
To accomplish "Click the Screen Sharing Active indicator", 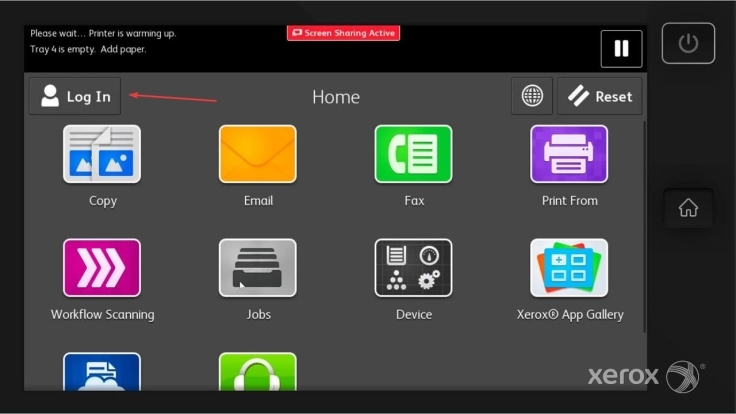I will coord(343,33).
